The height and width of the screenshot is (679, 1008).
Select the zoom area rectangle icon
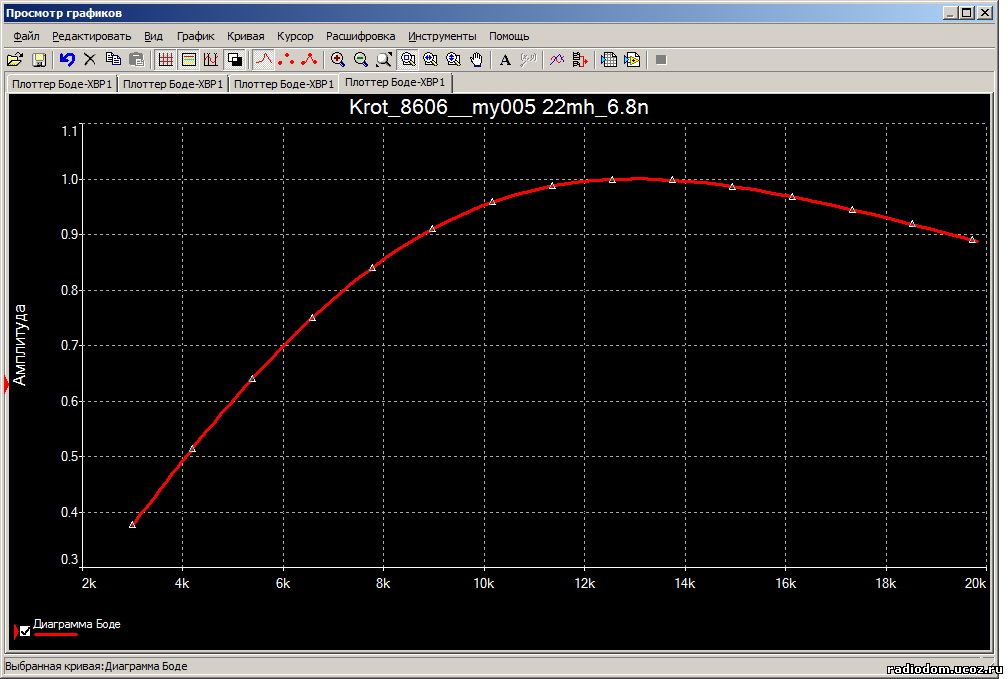pyautogui.click(x=408, y=60)
